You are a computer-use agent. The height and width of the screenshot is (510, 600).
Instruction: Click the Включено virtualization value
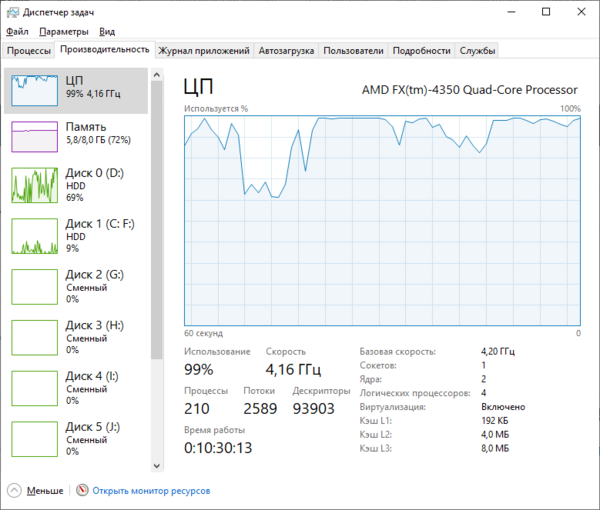503,407
